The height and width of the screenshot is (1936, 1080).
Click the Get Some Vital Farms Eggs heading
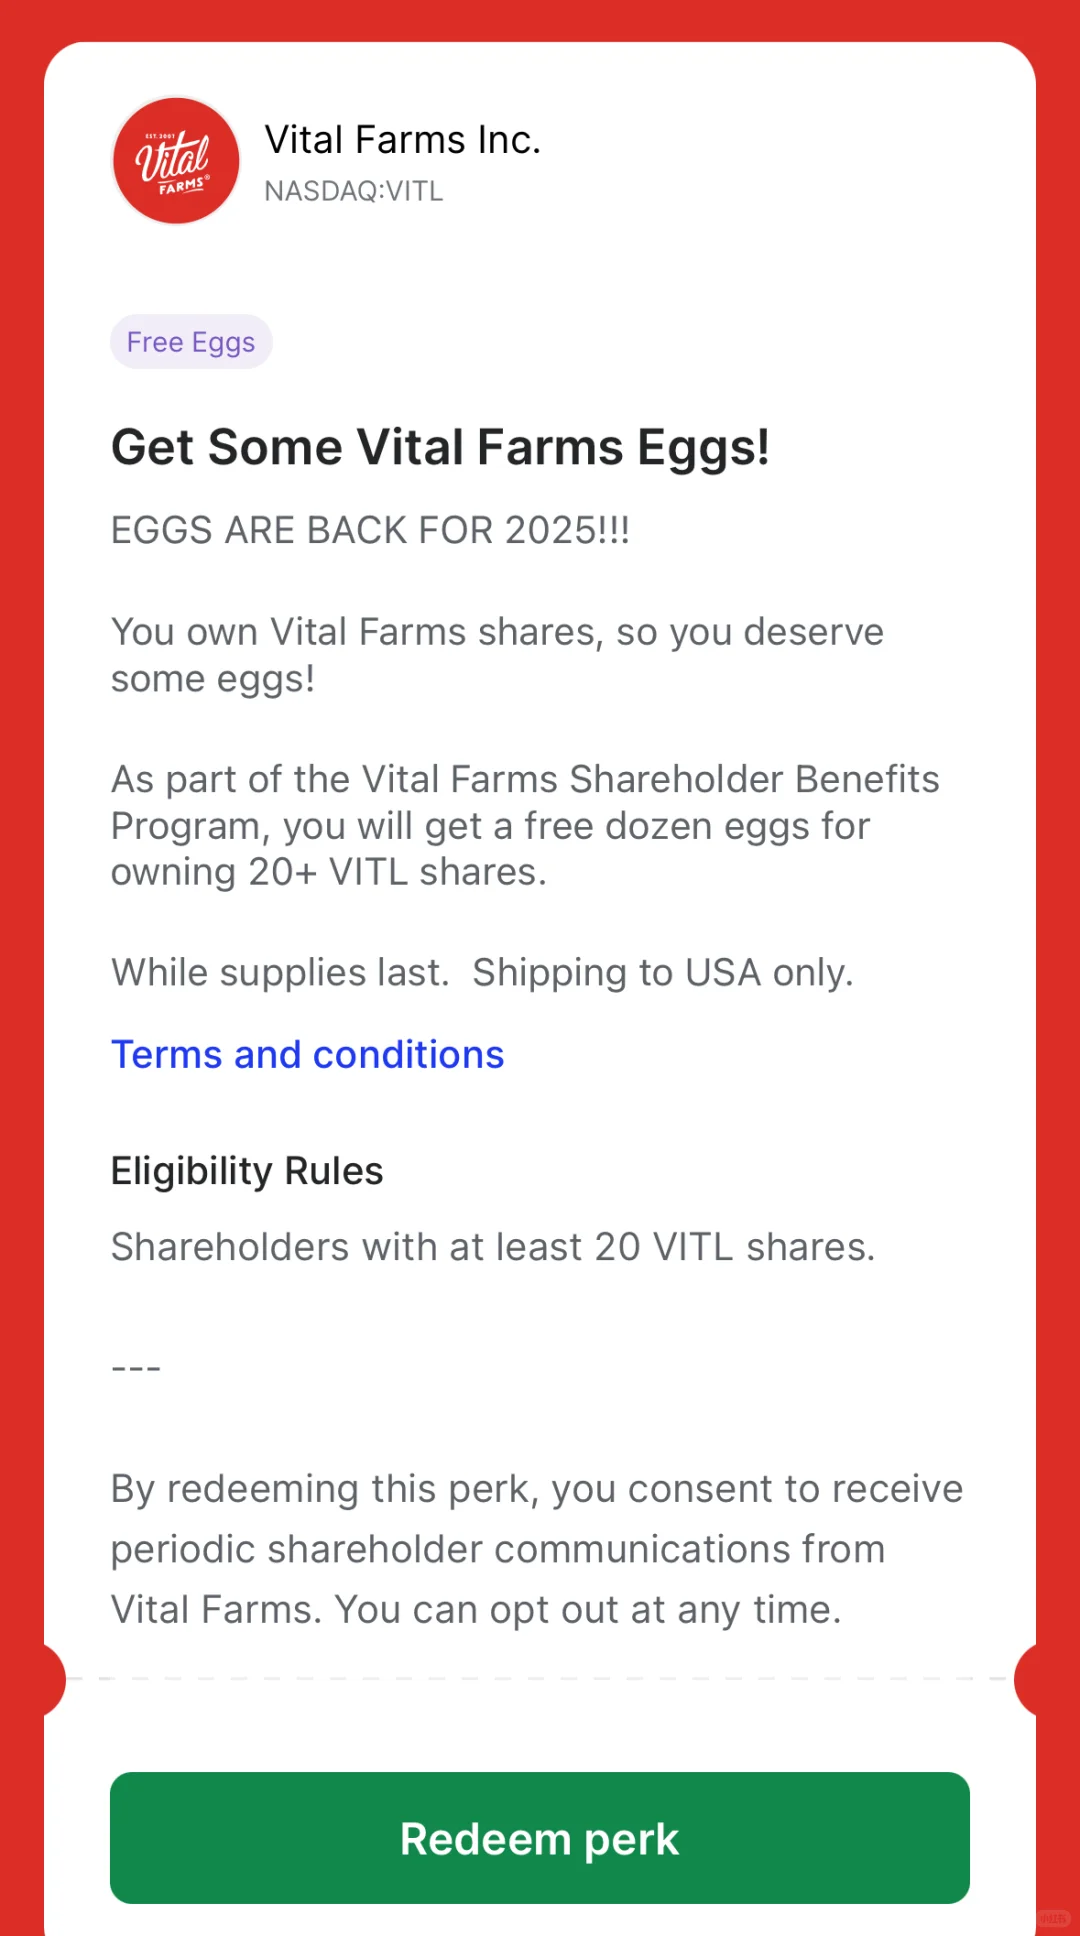pos(440,447)
